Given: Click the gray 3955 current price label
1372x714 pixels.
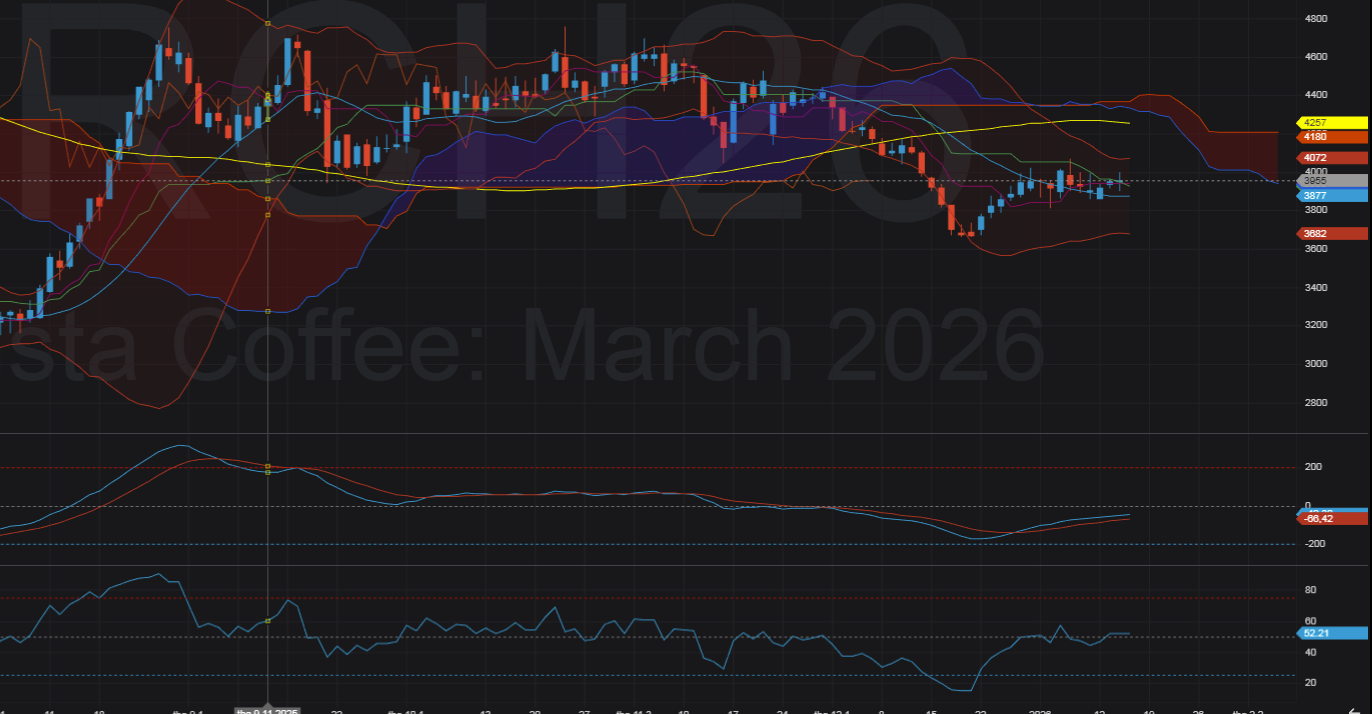Looking at the screenshot, I should pyautogui.click(x=1331, y=181).
